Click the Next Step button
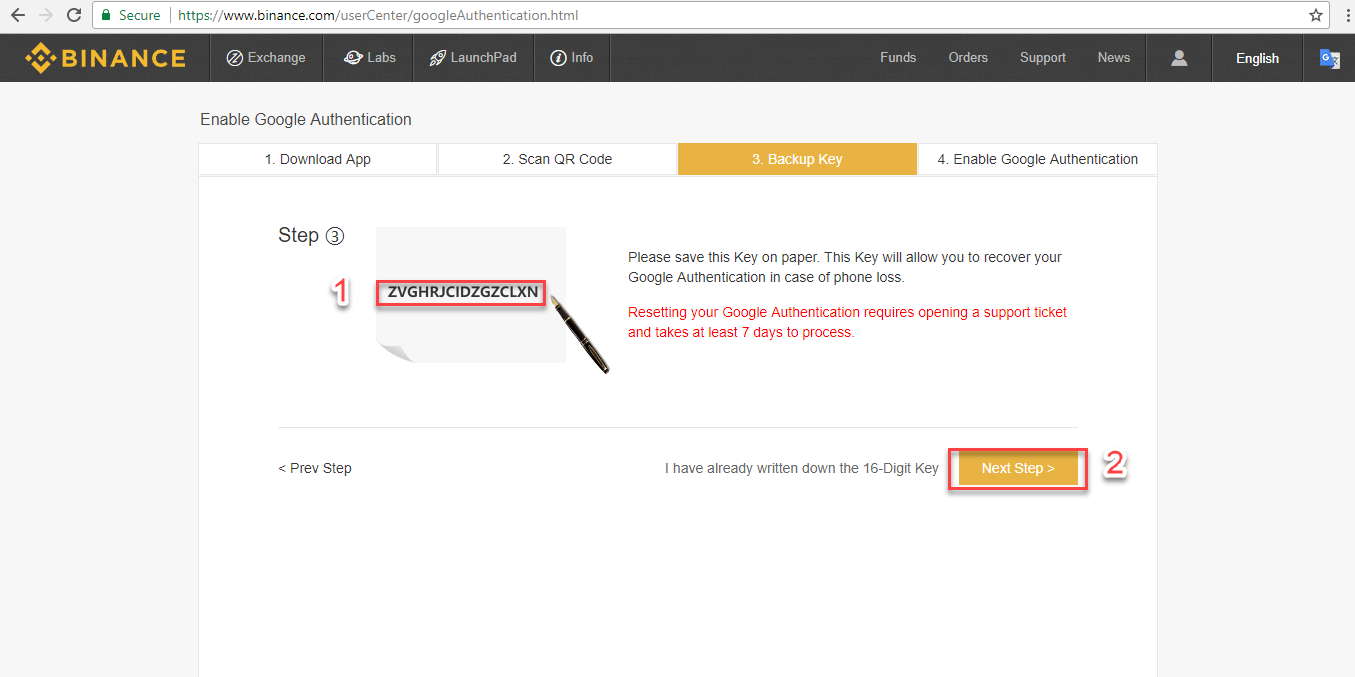This screenshot has width=1355, height=677. [1017, 468]
